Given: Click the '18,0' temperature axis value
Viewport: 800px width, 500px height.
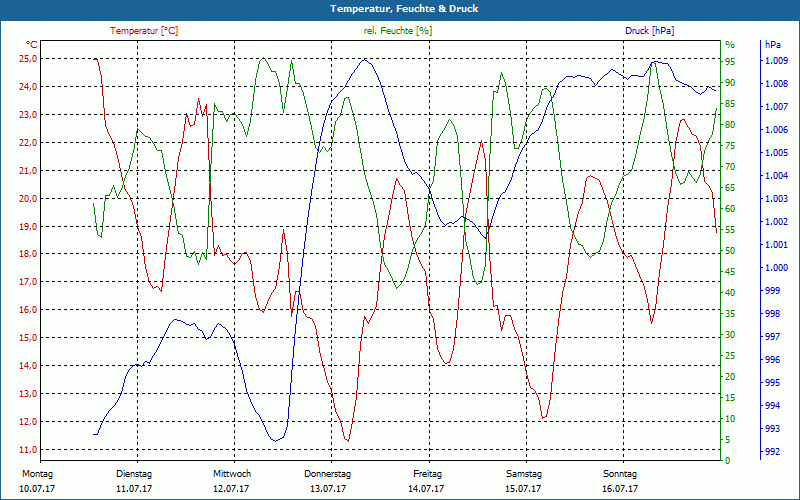Looking at the screenshot, I should (28, 254).
